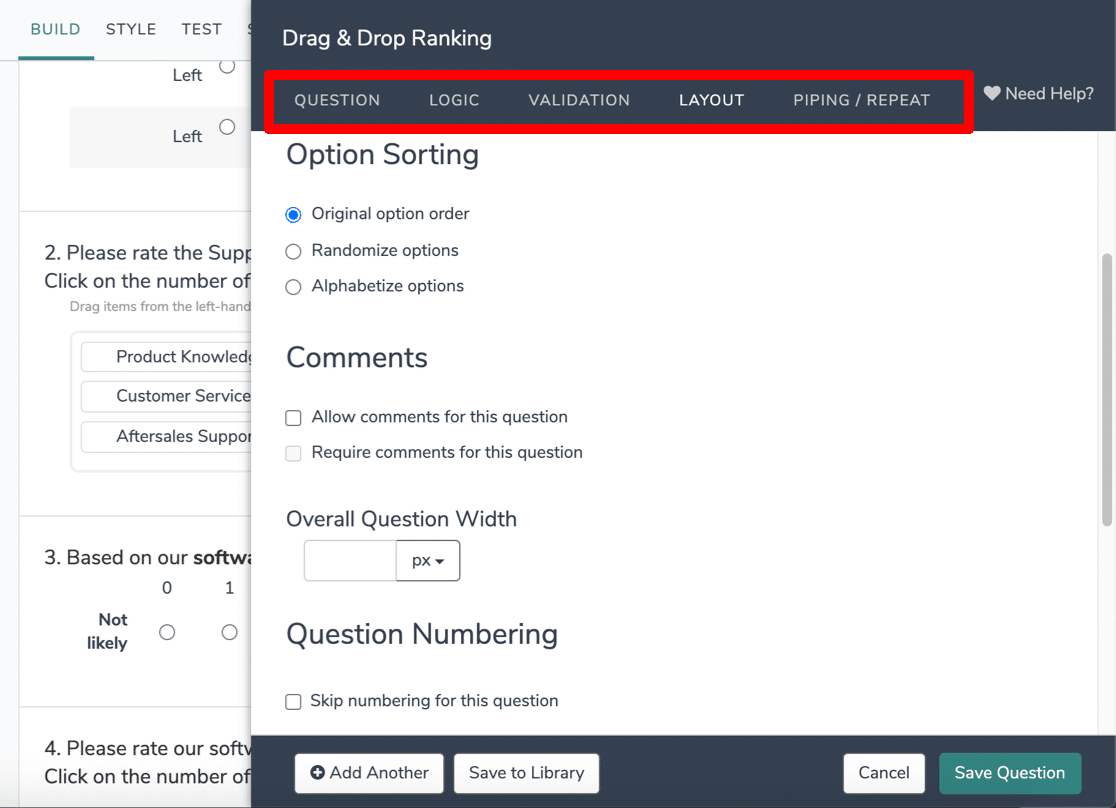Image resolution: width=1116 pixels, height=808 pixels.
Task: Enable Allow comments for this question
Action: point(293,418)
